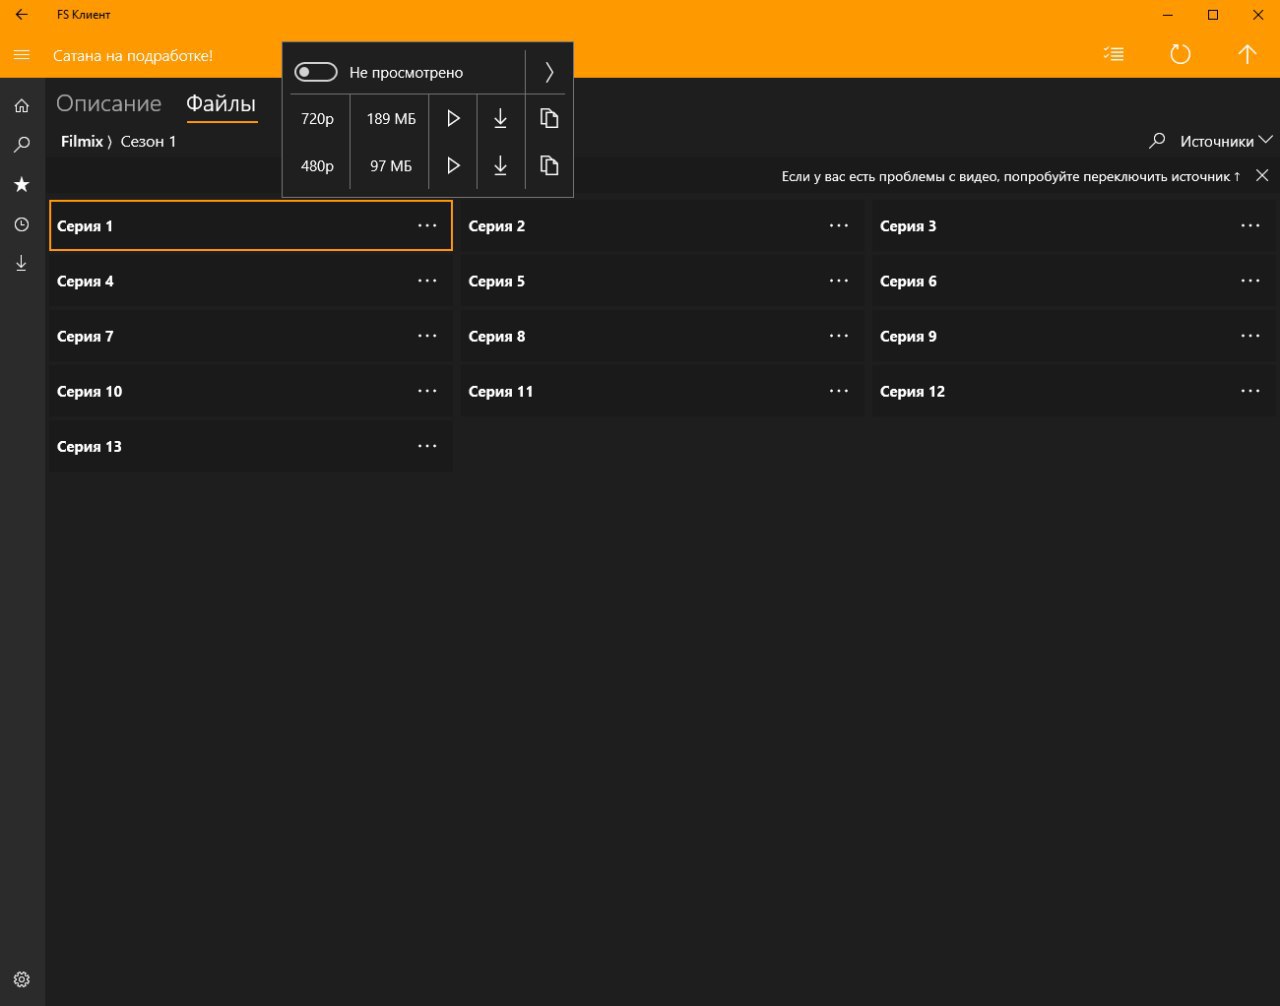Open more options for Серия 12
Image resolution: width=1280 pixels, height=1006 pixels.
[1250, 390]
